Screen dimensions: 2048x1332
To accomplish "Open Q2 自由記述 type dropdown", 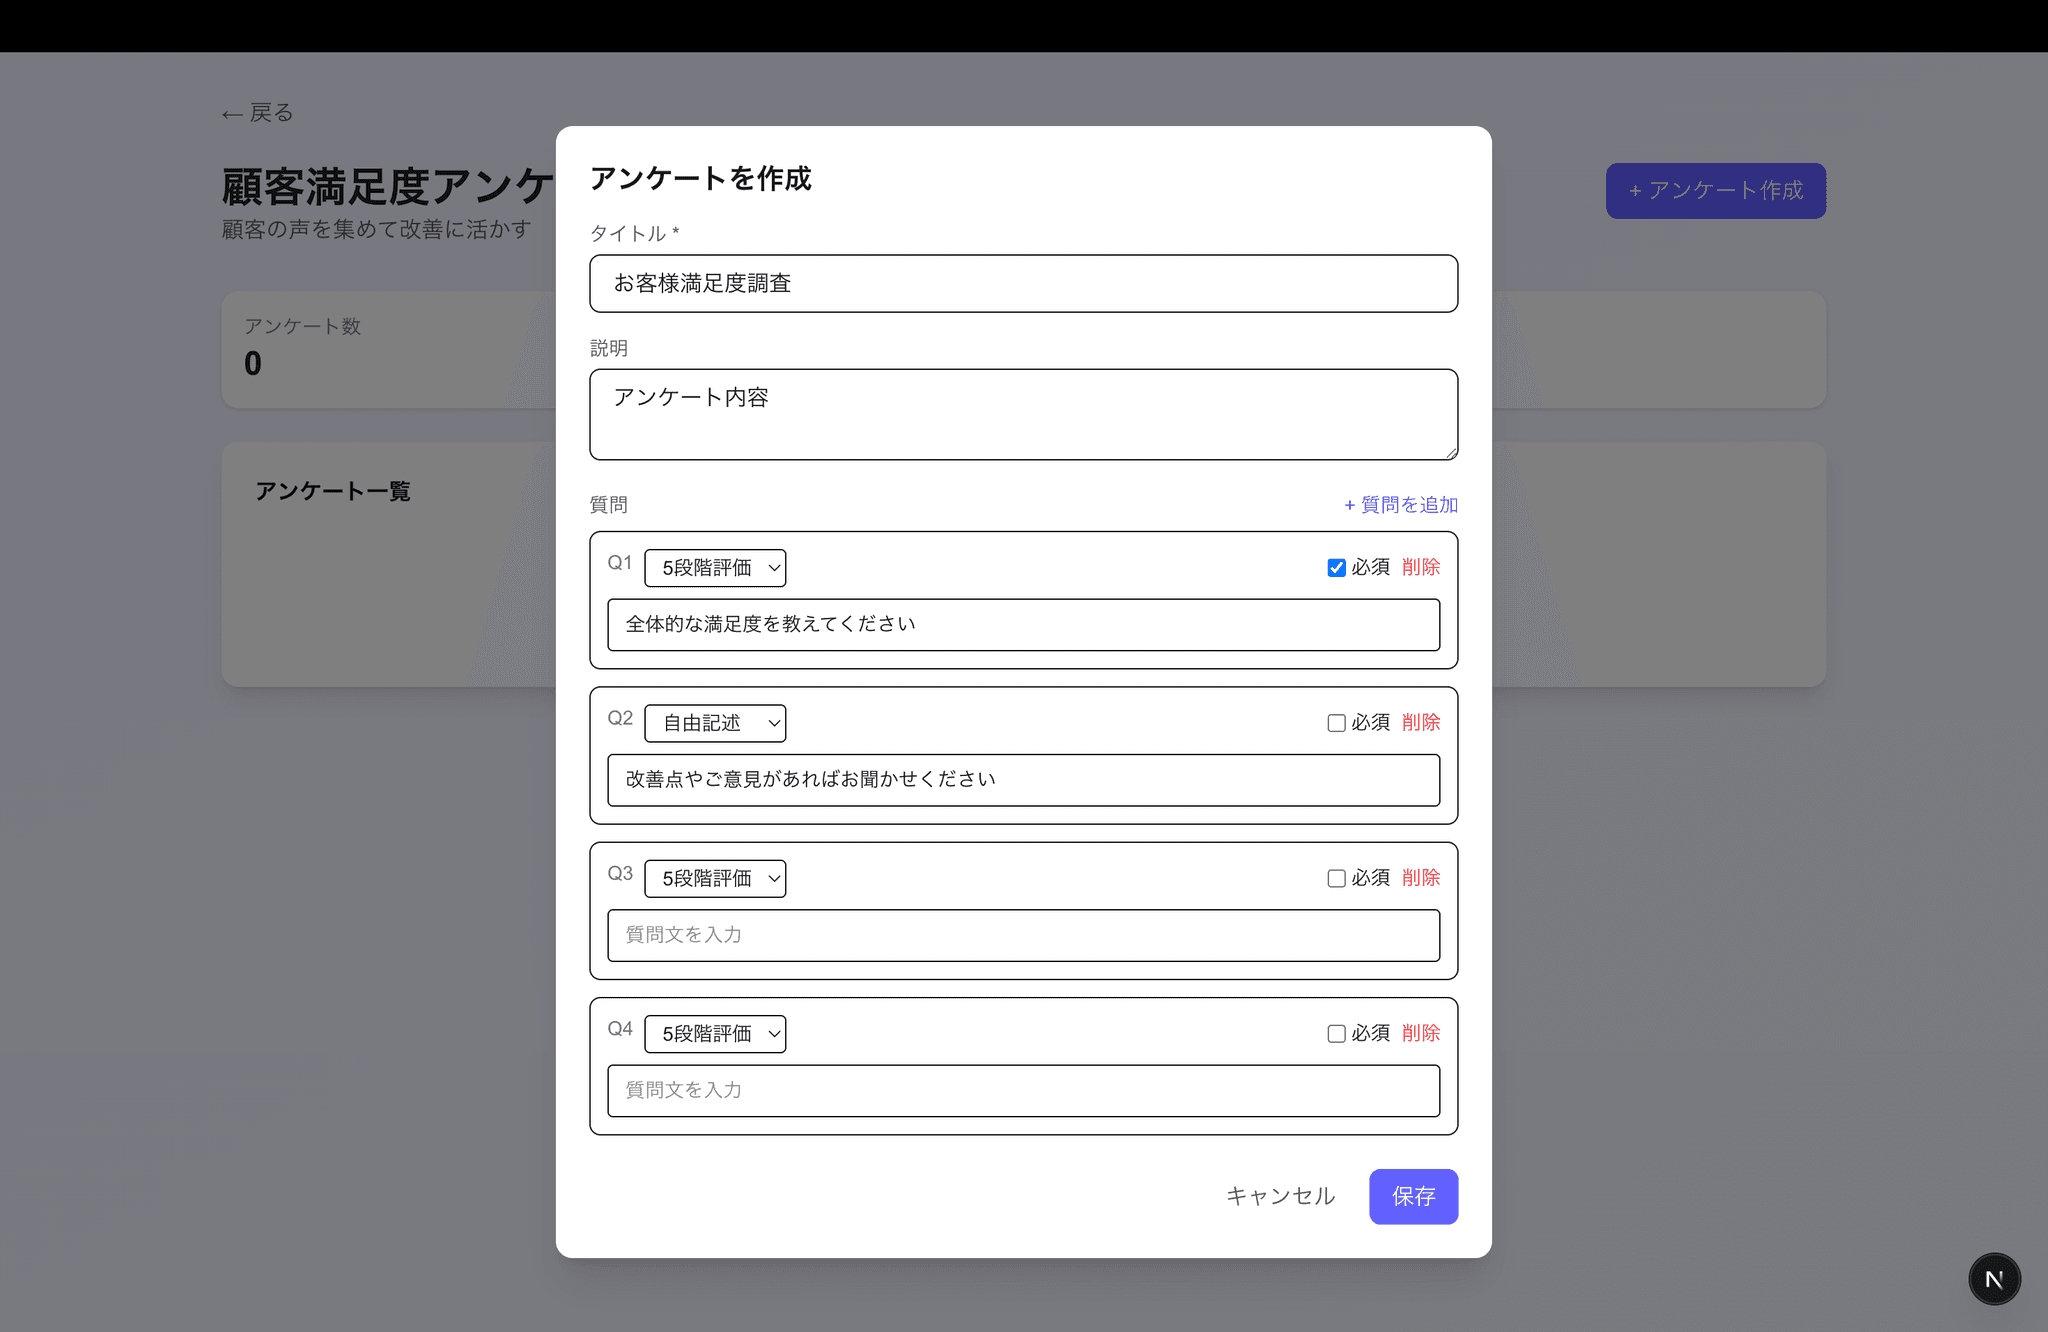I will 715,723.
